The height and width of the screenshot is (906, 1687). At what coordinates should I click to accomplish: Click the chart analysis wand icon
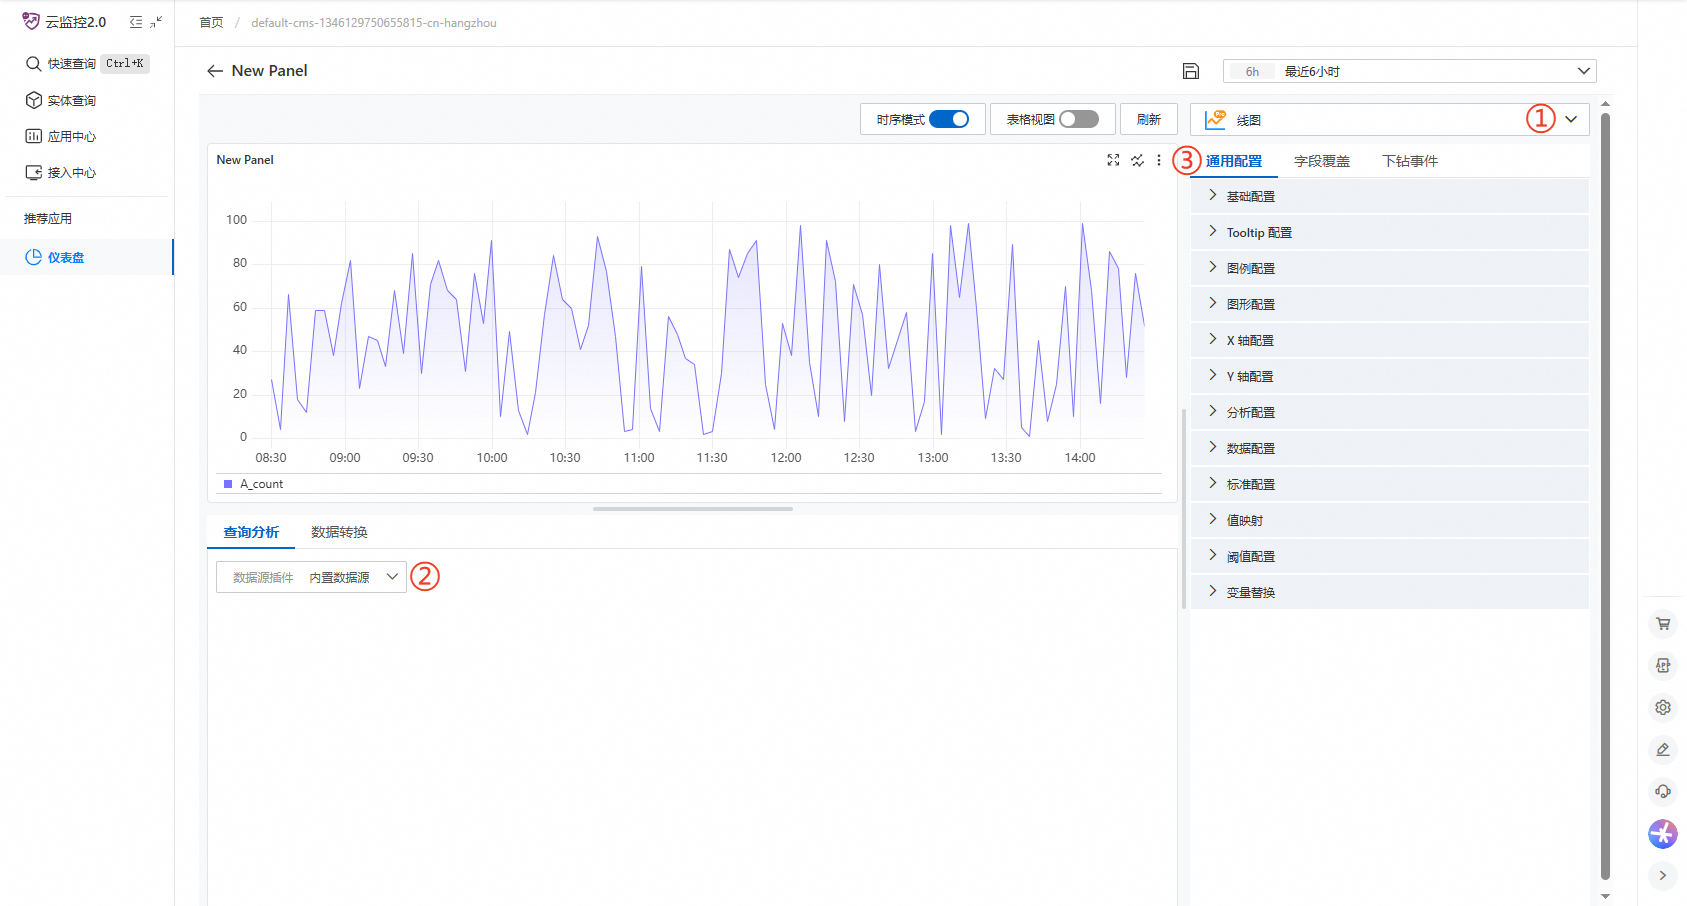tap(1137, 160)
